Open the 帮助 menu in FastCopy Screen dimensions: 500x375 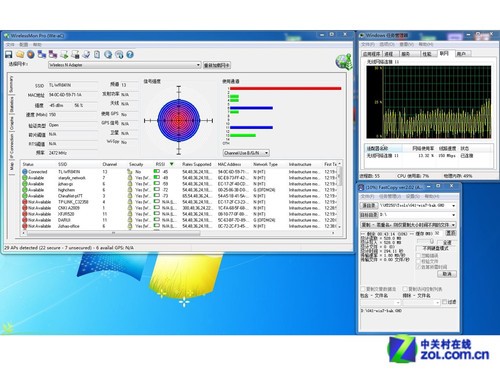click(x=432, y=196)
